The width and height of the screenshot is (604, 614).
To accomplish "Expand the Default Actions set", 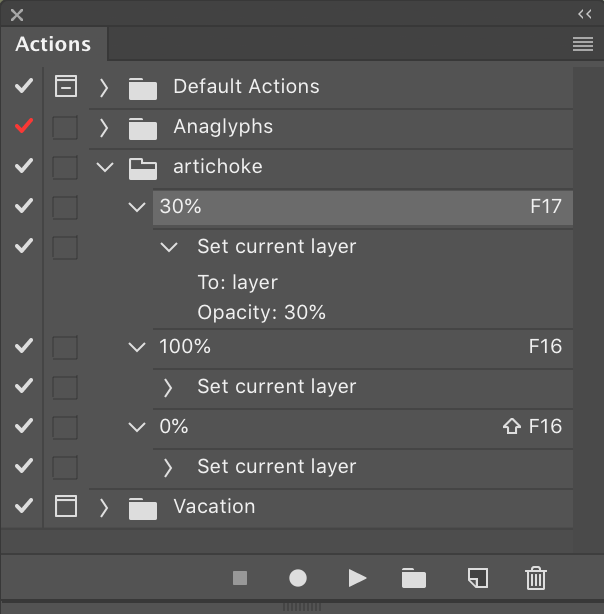I will coord(103,87).
